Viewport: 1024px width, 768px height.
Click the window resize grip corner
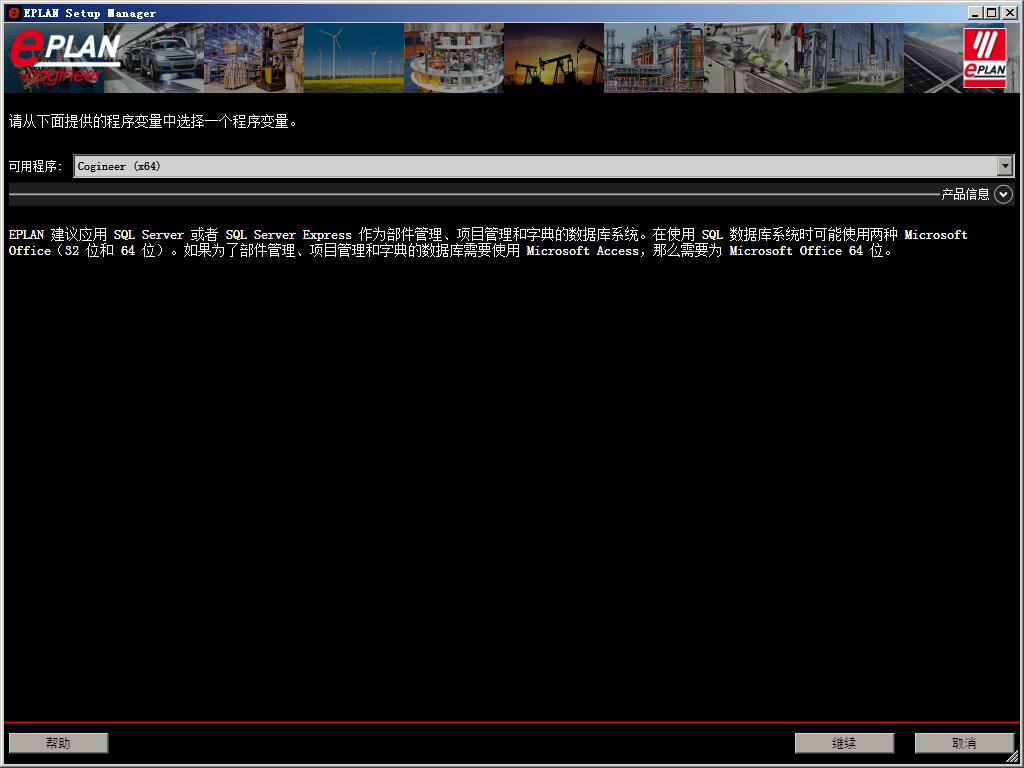1013,758
